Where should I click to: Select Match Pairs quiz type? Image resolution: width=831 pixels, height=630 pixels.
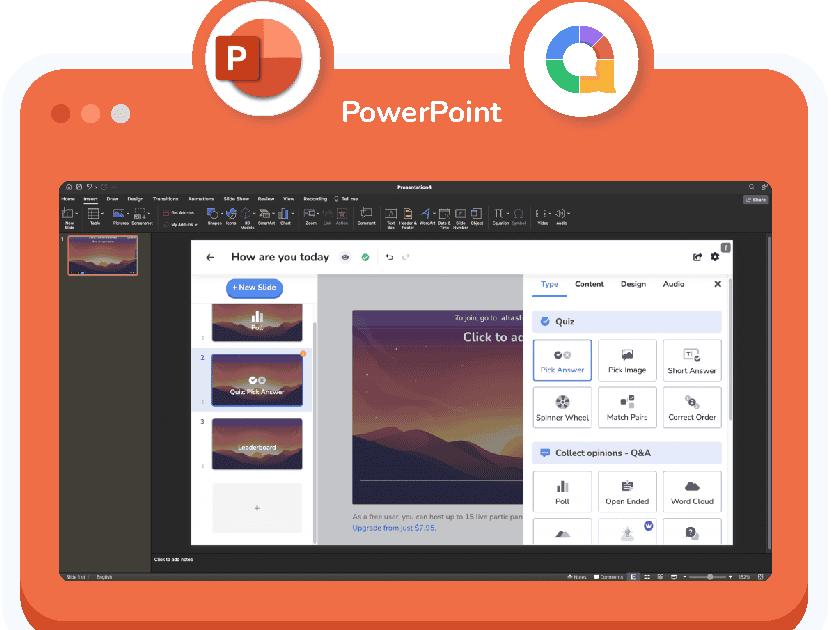click(x=627, y=407)
